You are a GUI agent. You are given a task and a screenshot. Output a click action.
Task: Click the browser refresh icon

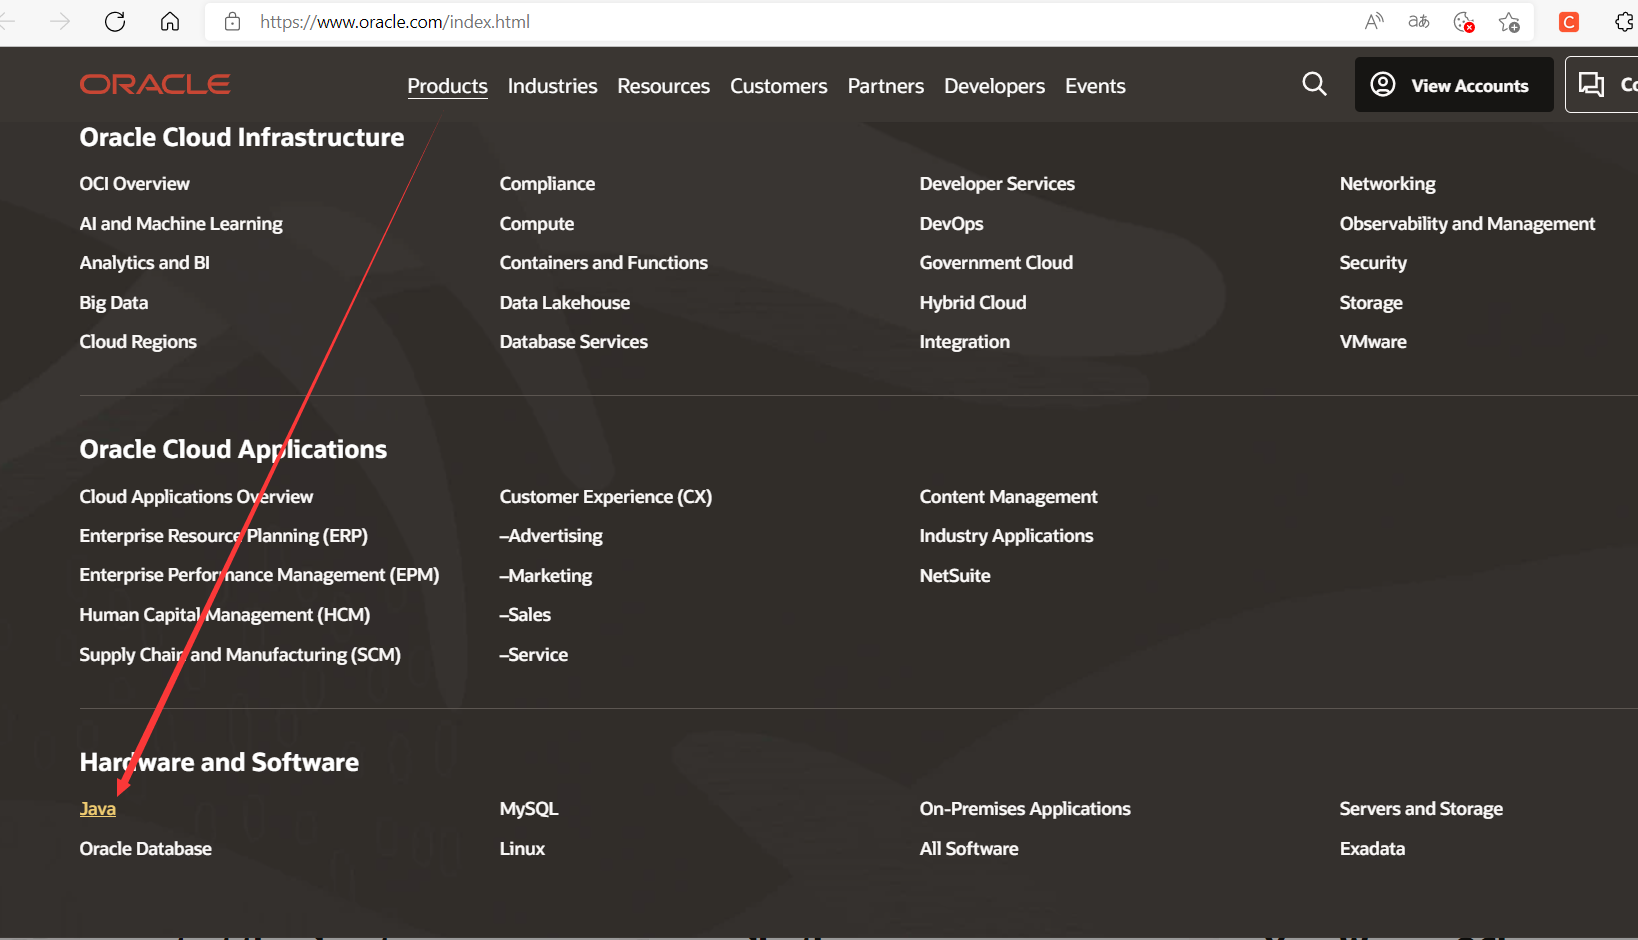pos(115,22)
